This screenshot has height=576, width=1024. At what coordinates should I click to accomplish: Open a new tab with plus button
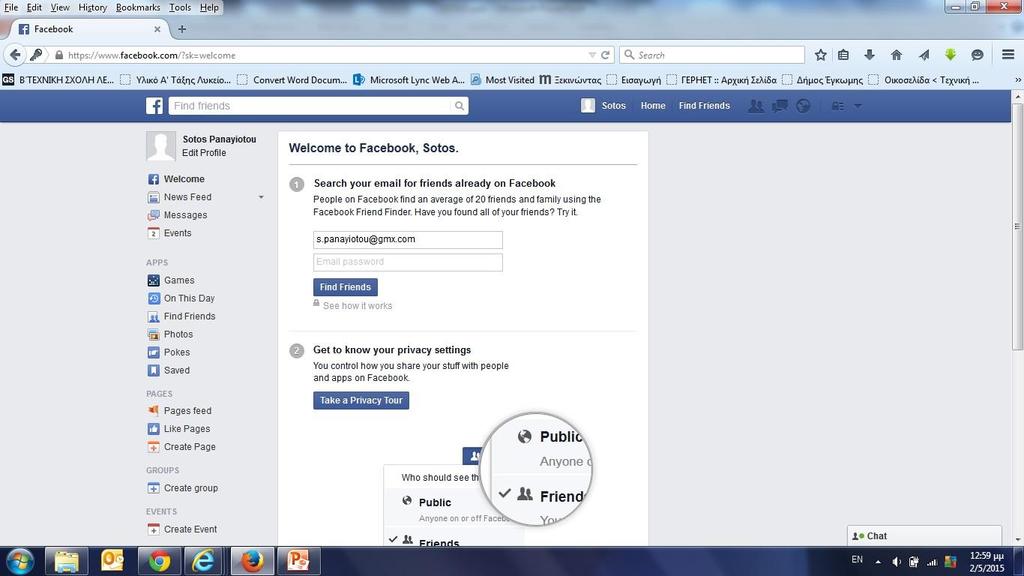[x=182, y=29]
